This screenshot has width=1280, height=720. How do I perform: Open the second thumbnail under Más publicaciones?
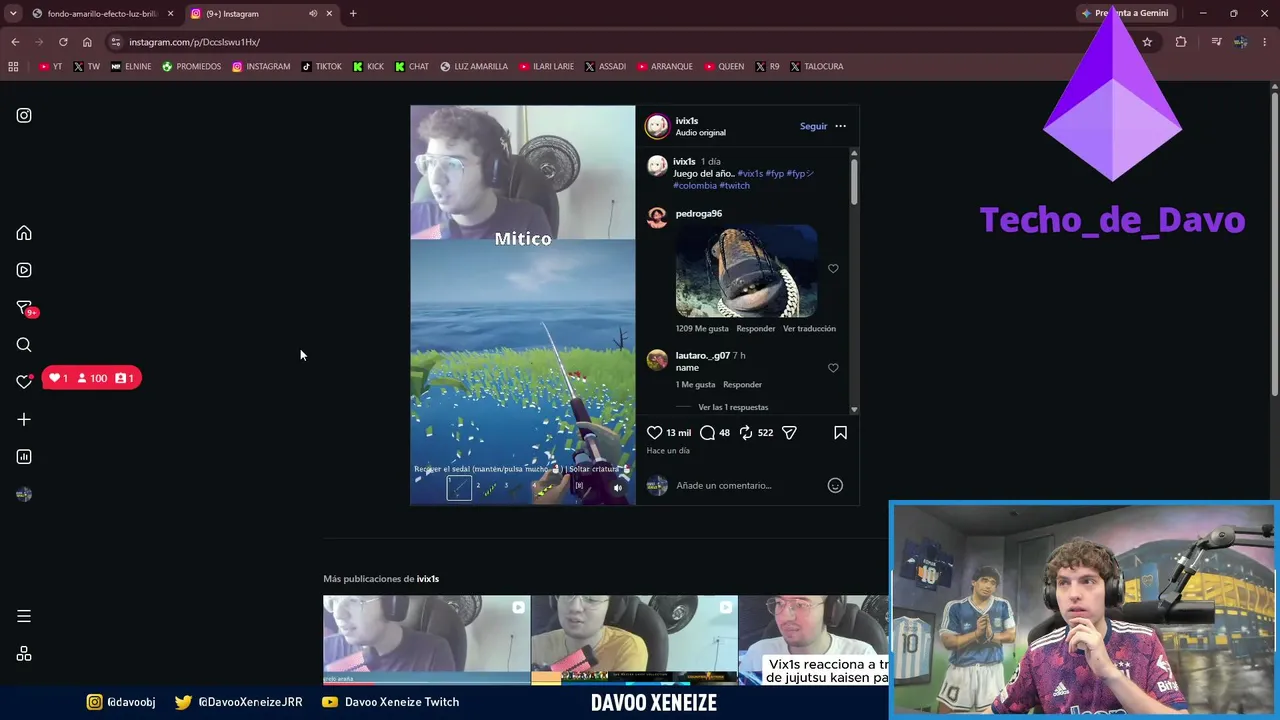pos(634,640)
